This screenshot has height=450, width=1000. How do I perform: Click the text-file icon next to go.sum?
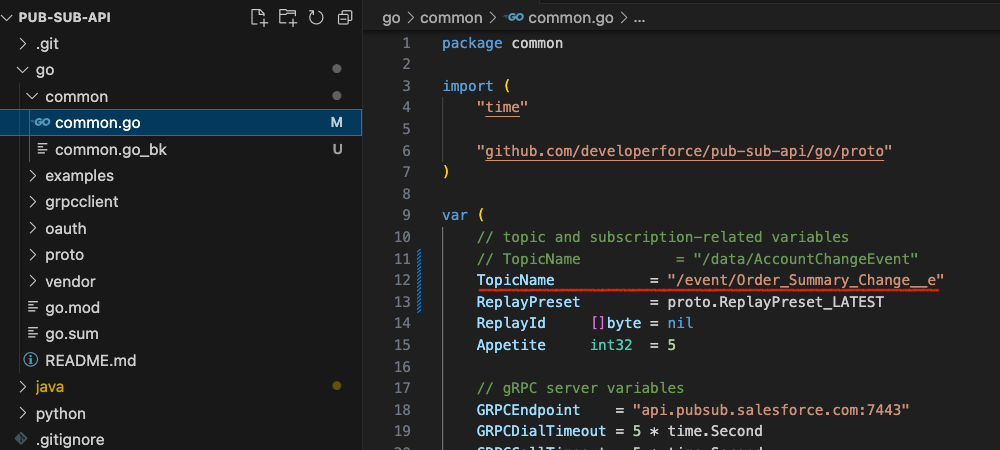pos(33,334)
